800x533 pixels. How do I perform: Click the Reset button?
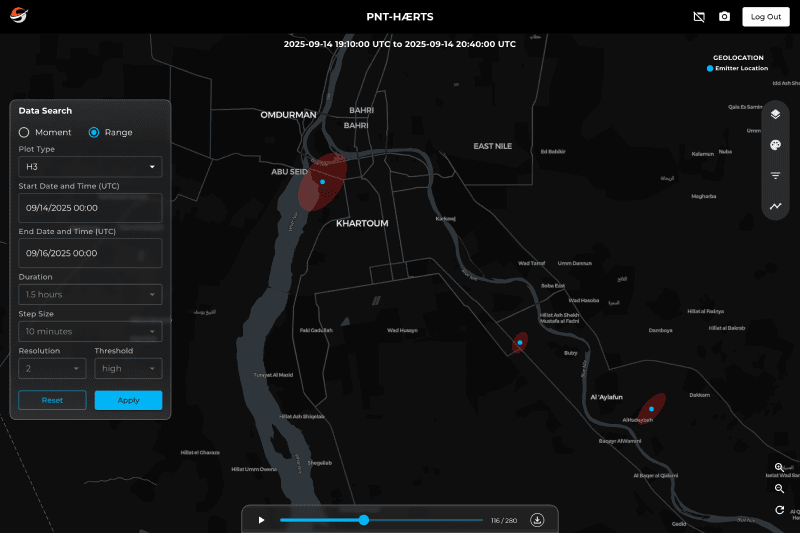(x=52, y=400)
